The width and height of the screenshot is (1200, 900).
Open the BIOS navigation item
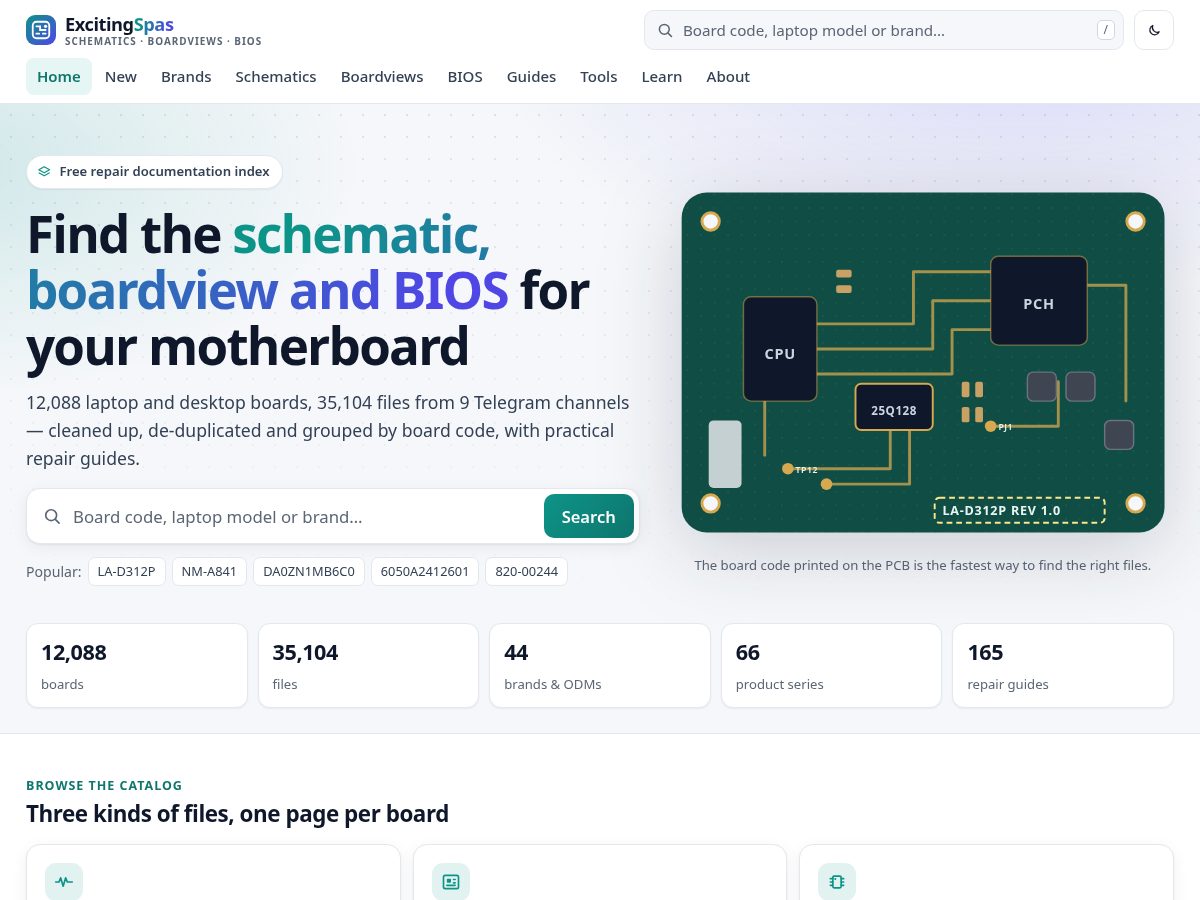[465, 77]
